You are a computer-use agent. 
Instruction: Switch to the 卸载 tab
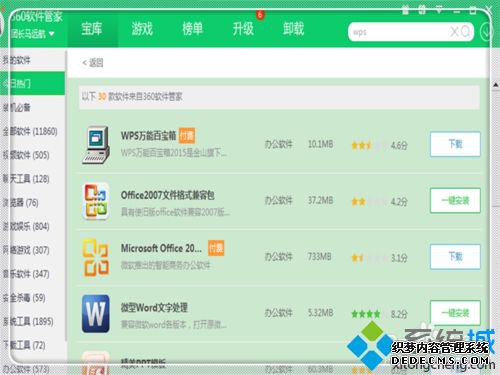point(294,29)
